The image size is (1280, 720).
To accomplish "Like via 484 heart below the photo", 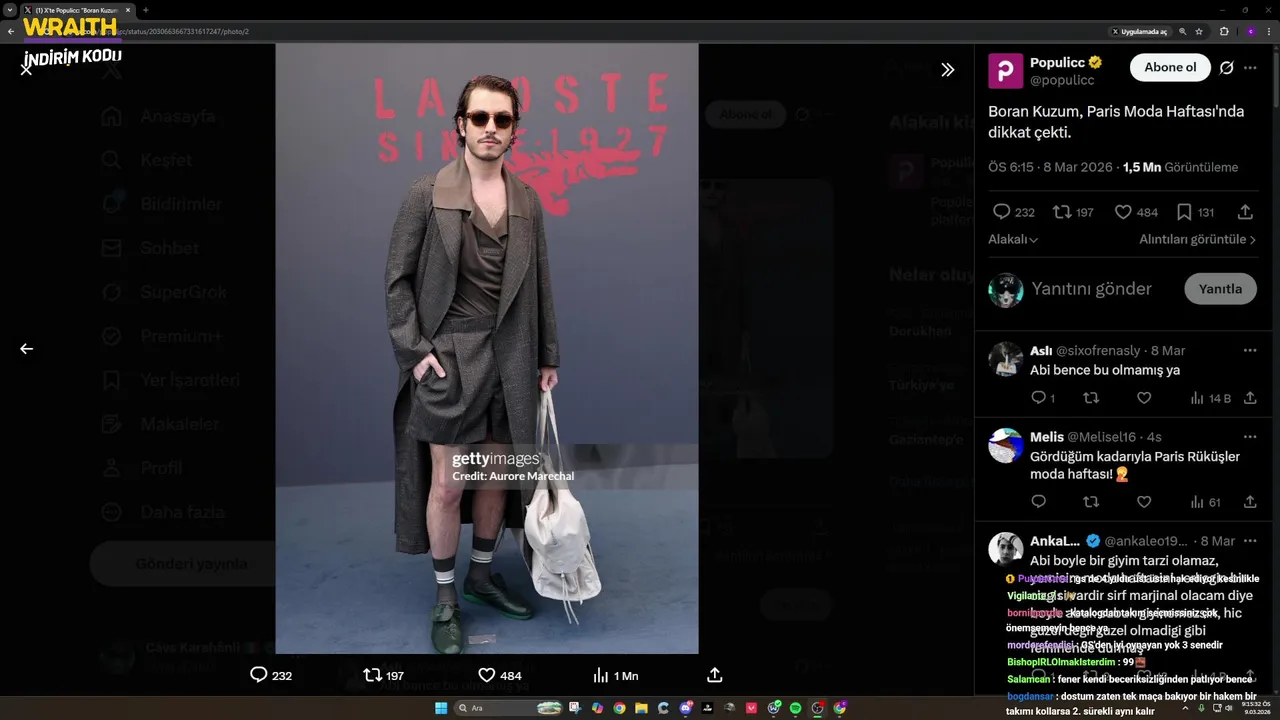I will click(499, 675).
